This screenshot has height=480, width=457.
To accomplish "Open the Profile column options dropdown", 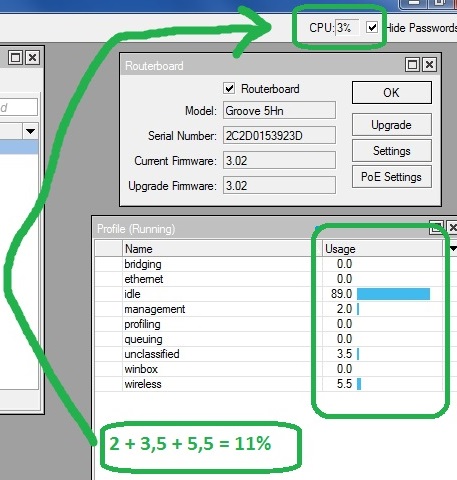I will click(x=453, y=249).
